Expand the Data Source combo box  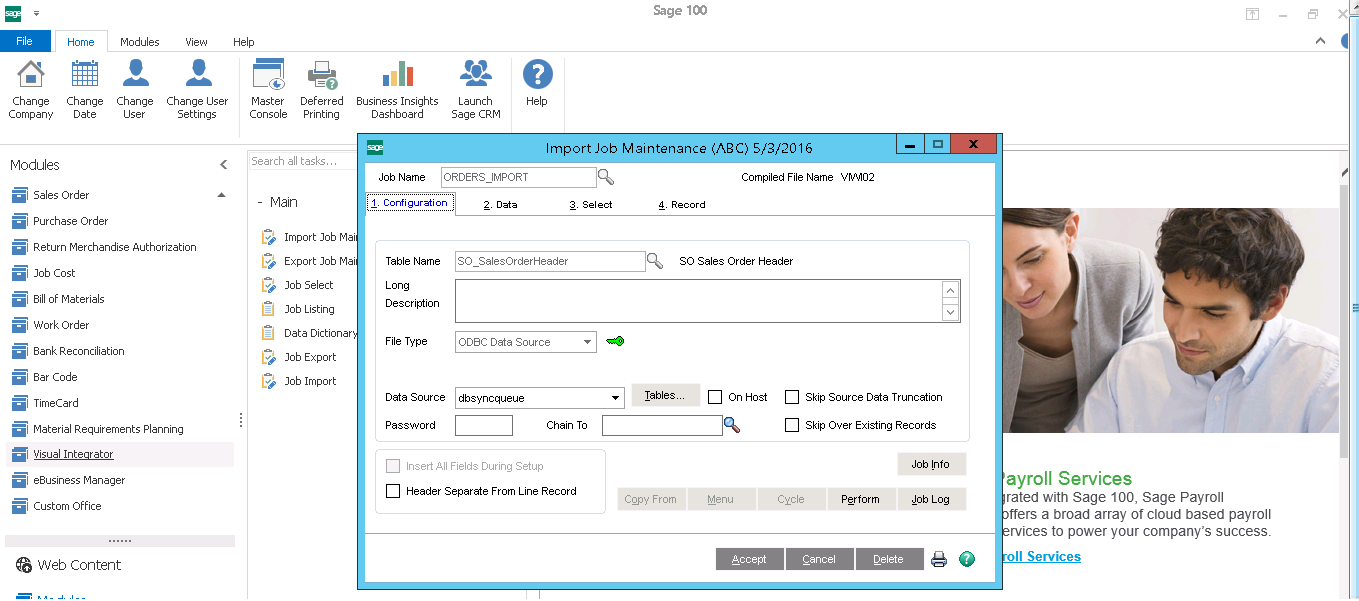click(615, 398)
